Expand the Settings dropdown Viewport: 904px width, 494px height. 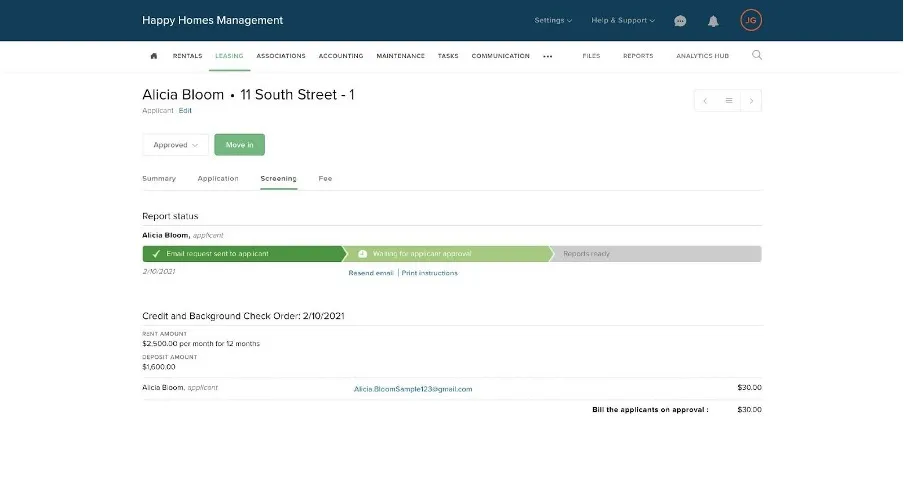(x=553, y=20)
